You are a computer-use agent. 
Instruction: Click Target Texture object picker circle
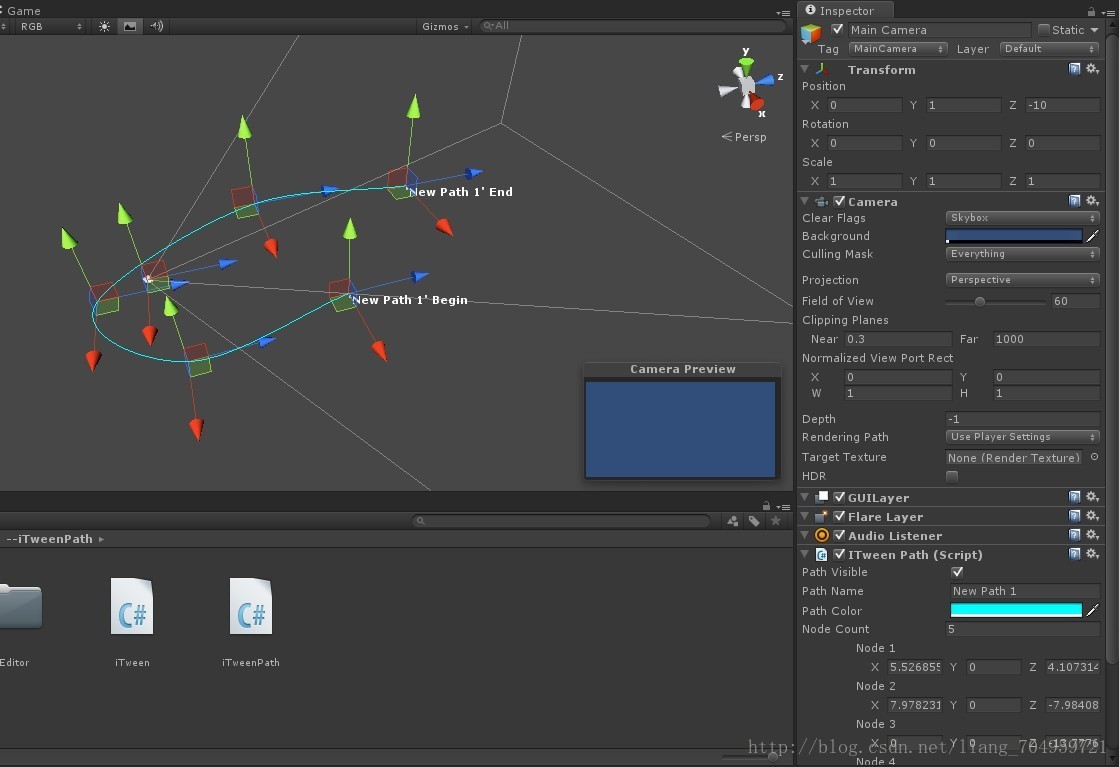1094,457
